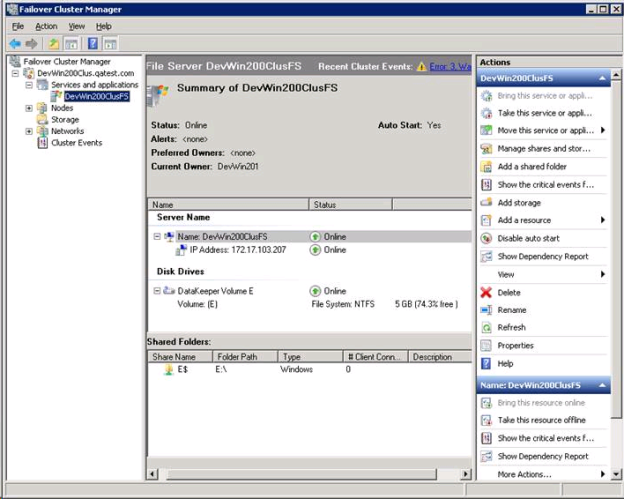Expand the Networks tree node

tap(29, 131)
